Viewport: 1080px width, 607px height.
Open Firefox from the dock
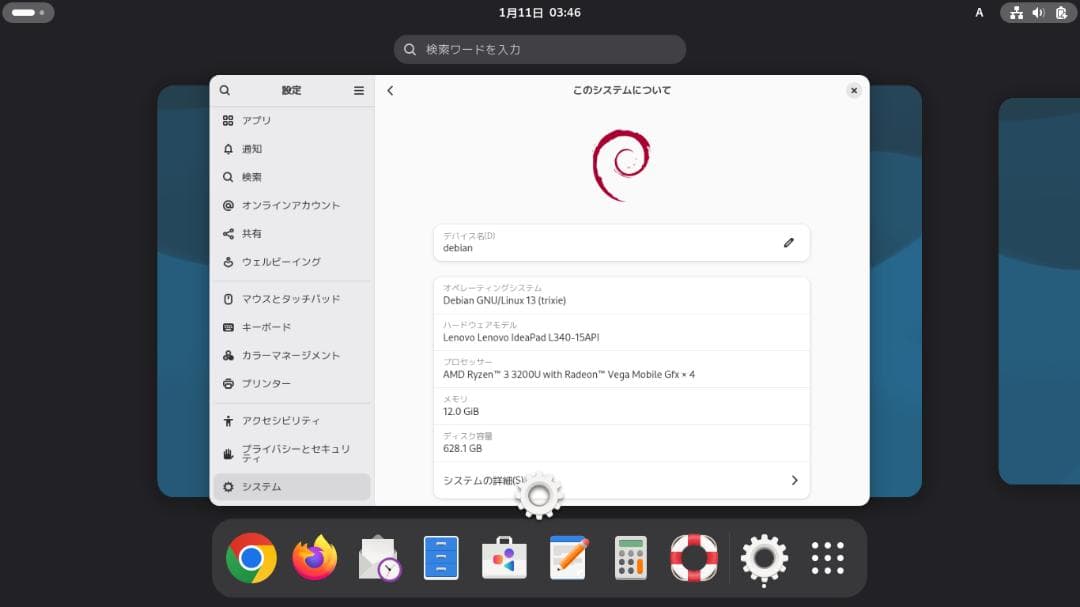pos(314,558)
